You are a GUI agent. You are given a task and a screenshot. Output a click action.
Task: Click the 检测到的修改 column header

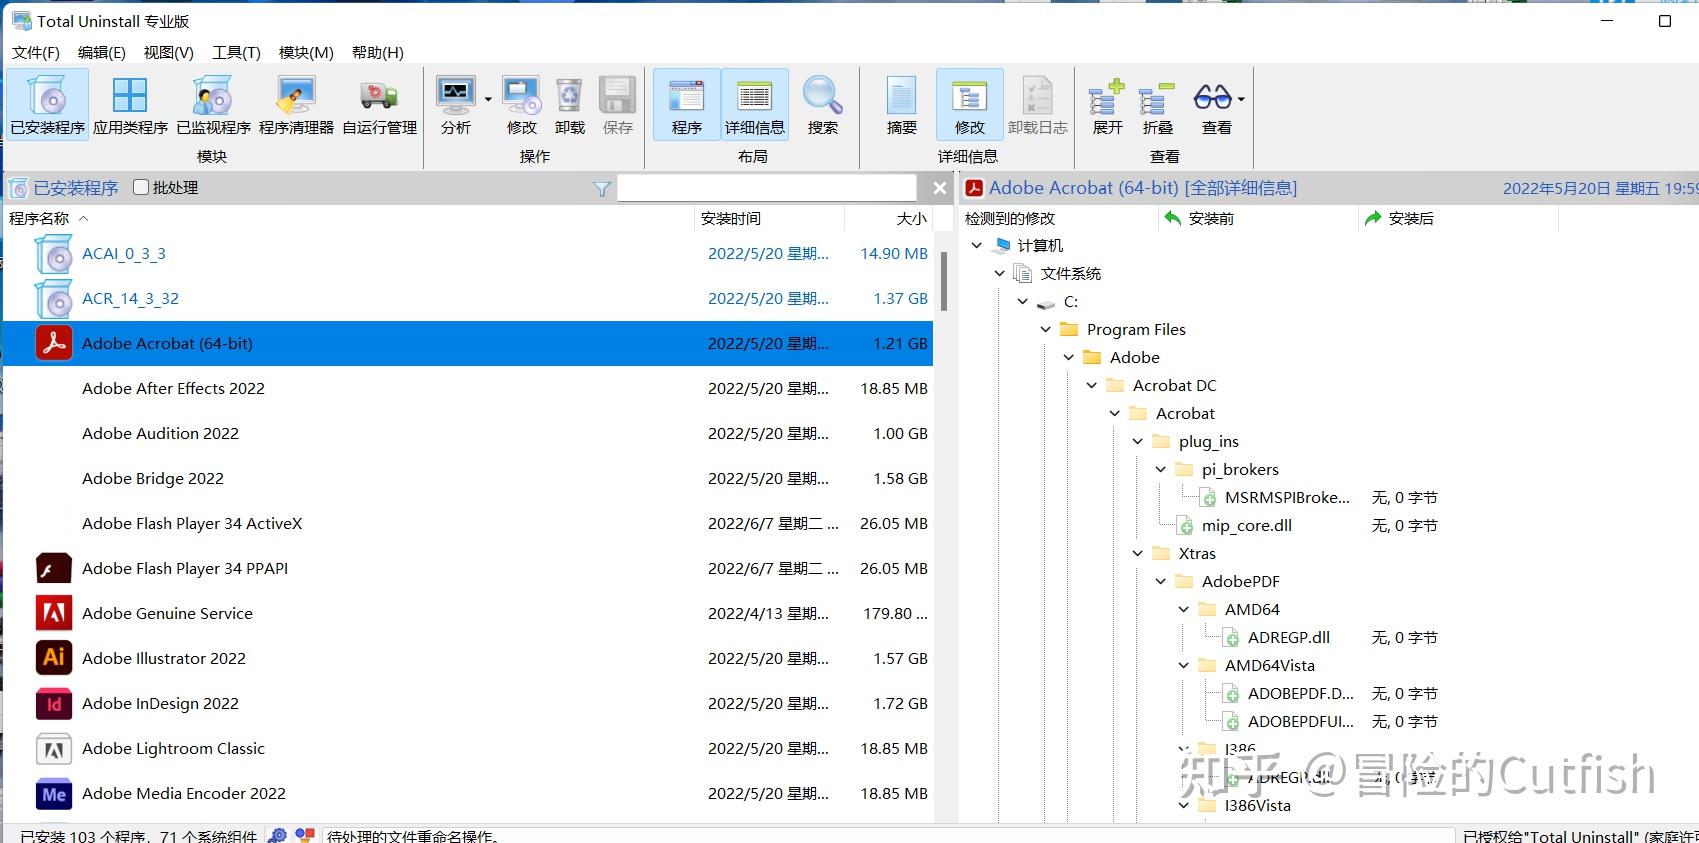click(x=1059, y=218)
